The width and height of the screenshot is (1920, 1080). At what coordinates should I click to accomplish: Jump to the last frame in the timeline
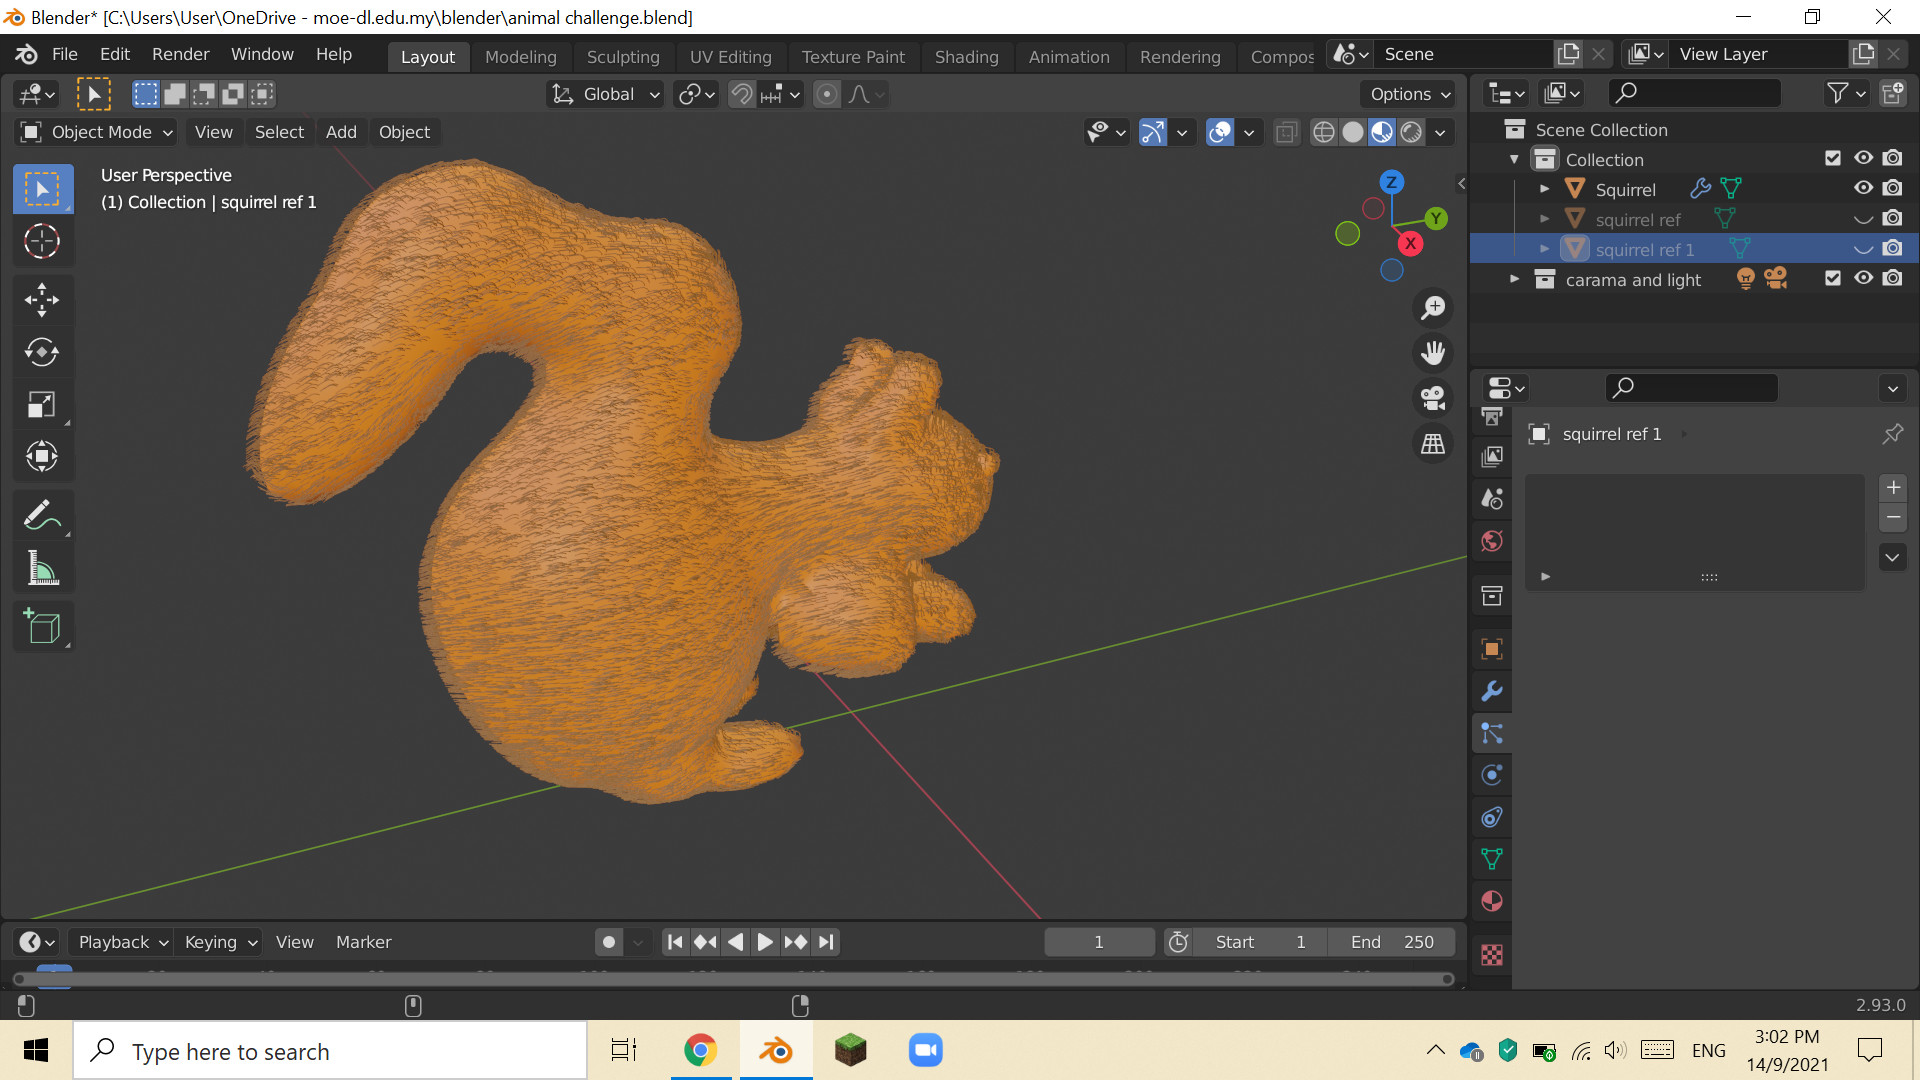[825, 941]
